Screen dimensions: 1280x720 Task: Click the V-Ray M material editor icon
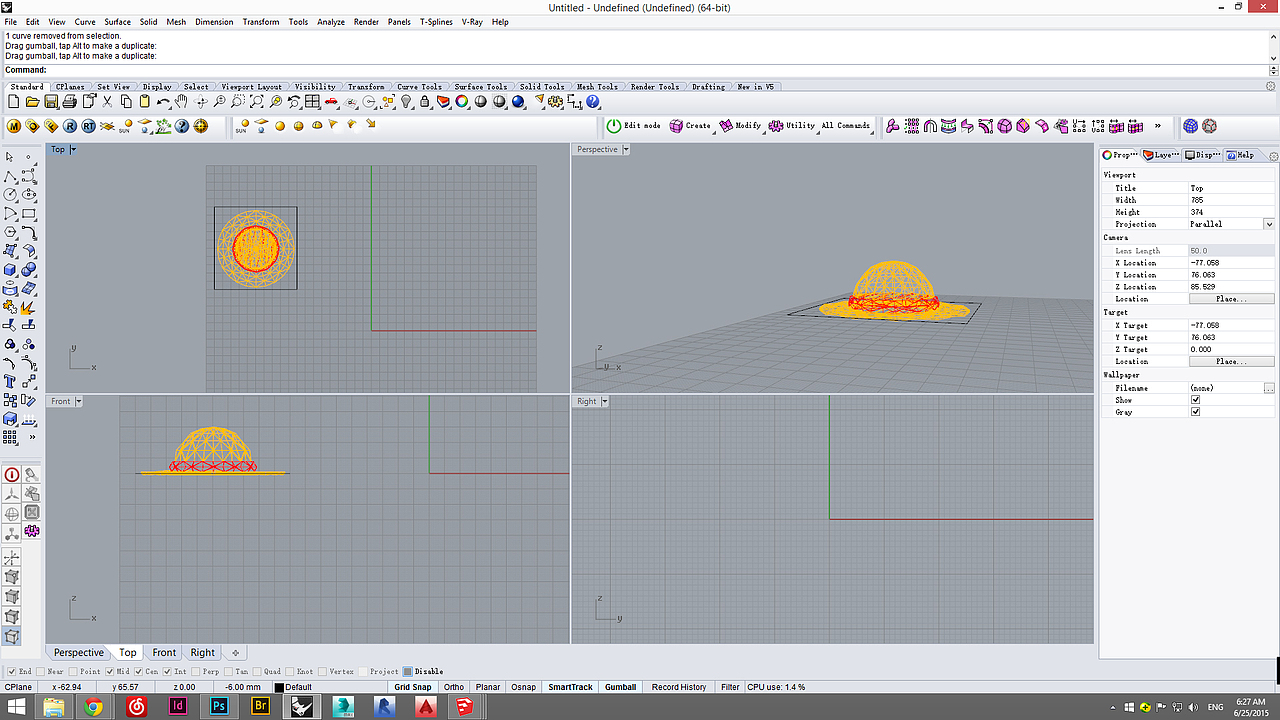[14, 126]
